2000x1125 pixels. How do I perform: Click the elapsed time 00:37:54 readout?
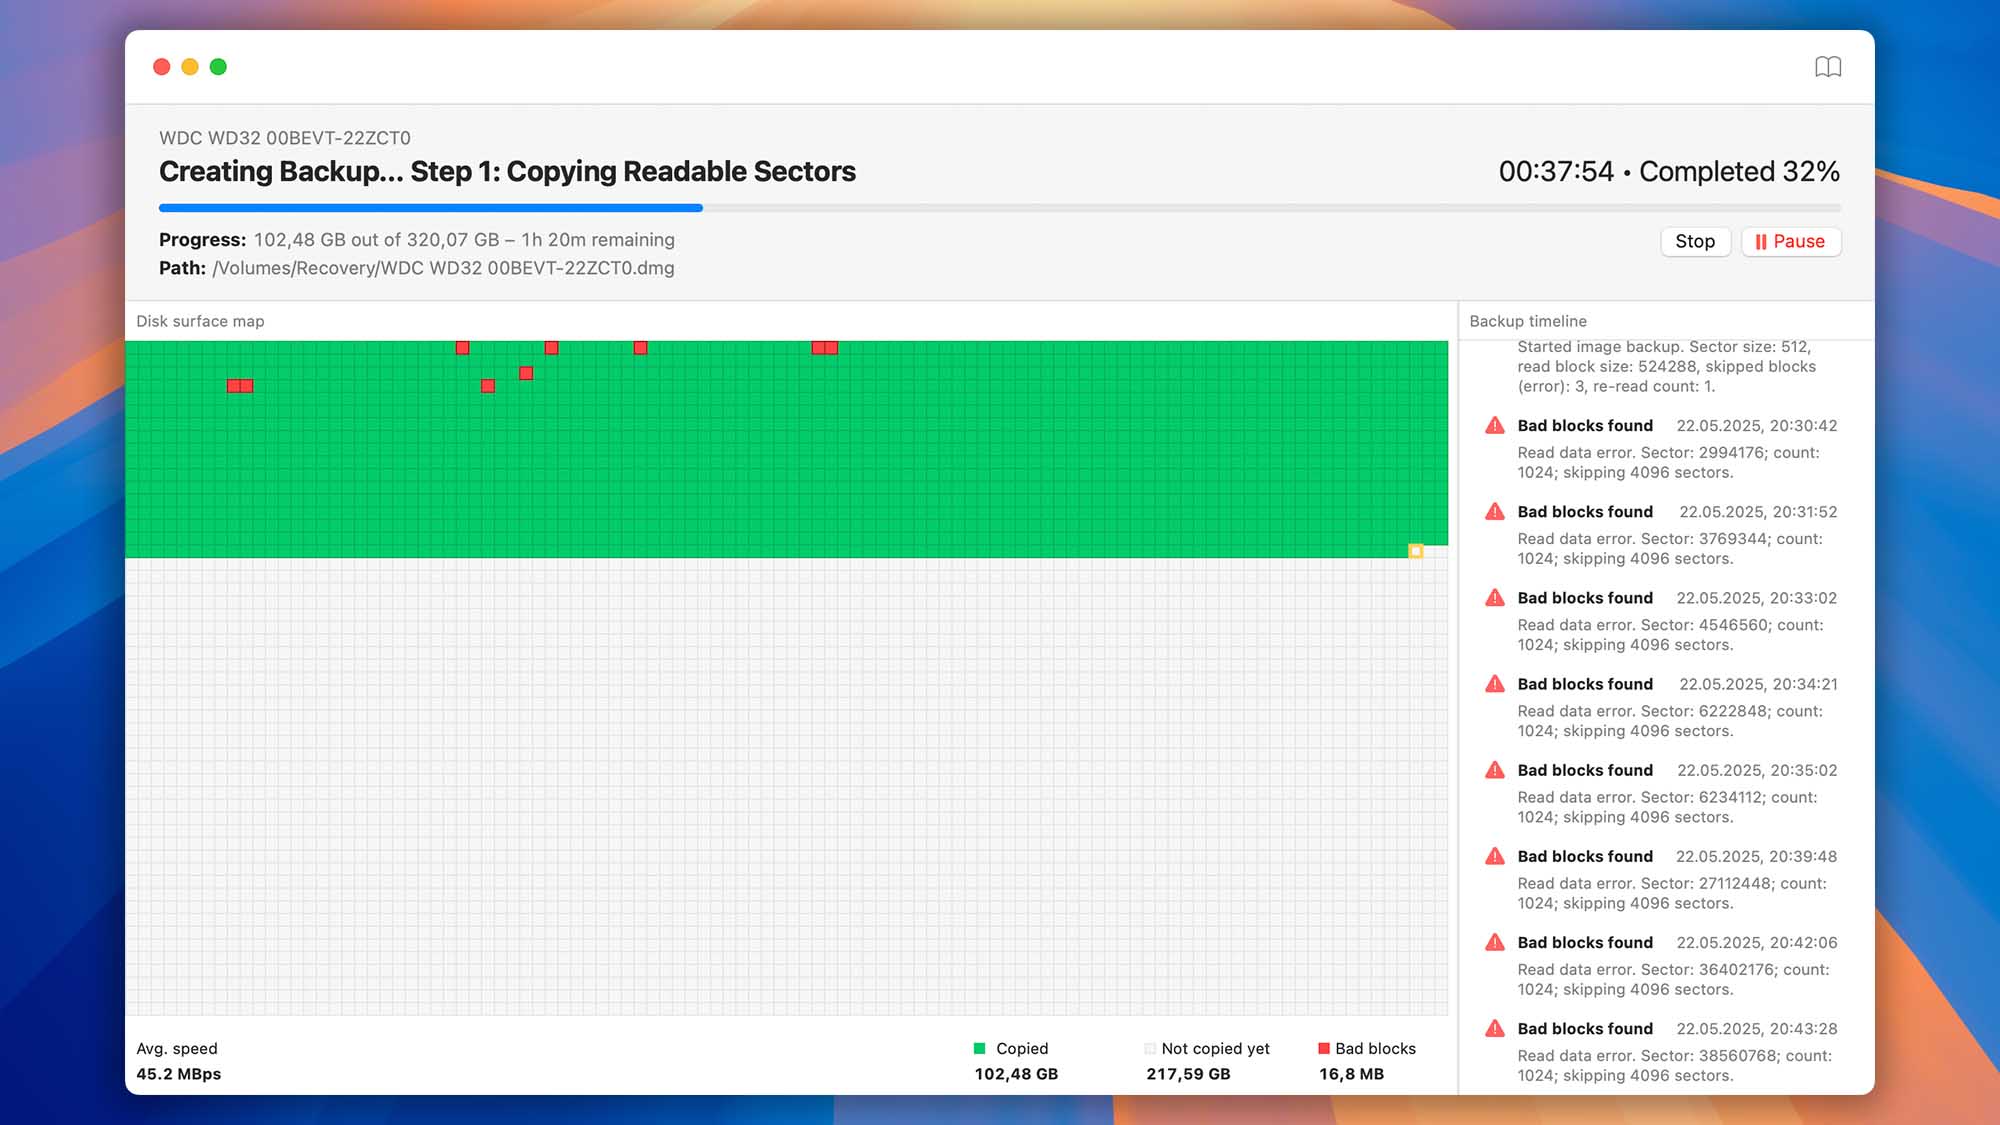tap(1556, 171)
